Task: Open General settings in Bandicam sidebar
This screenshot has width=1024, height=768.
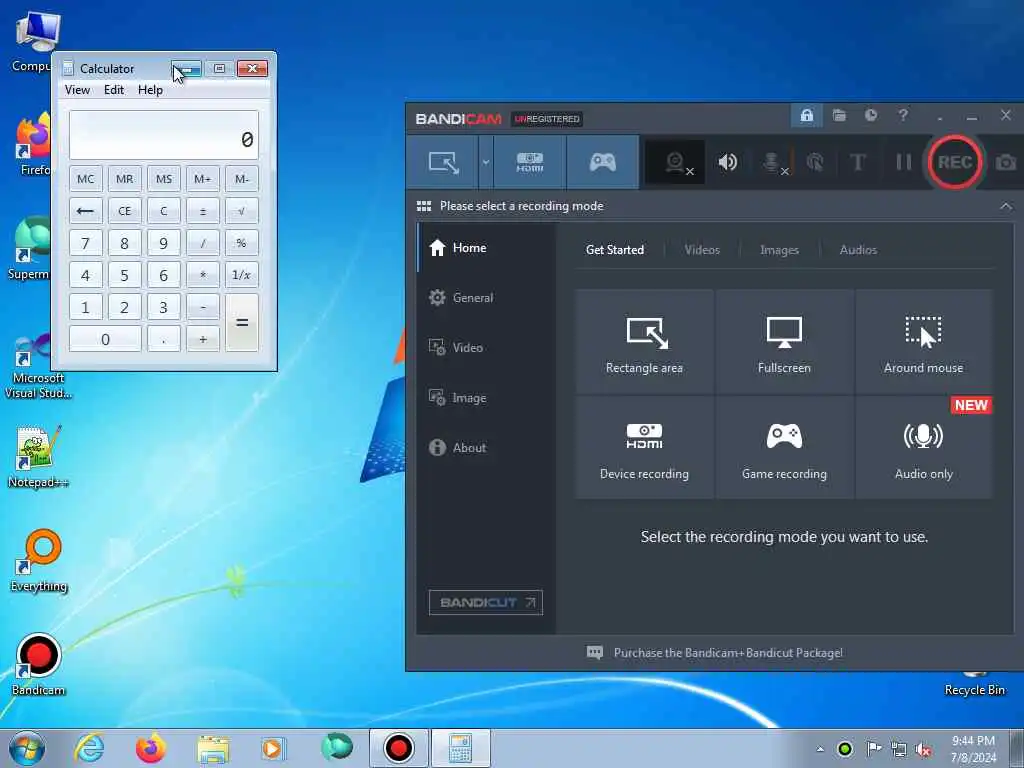Action: [x=487, y=298]
